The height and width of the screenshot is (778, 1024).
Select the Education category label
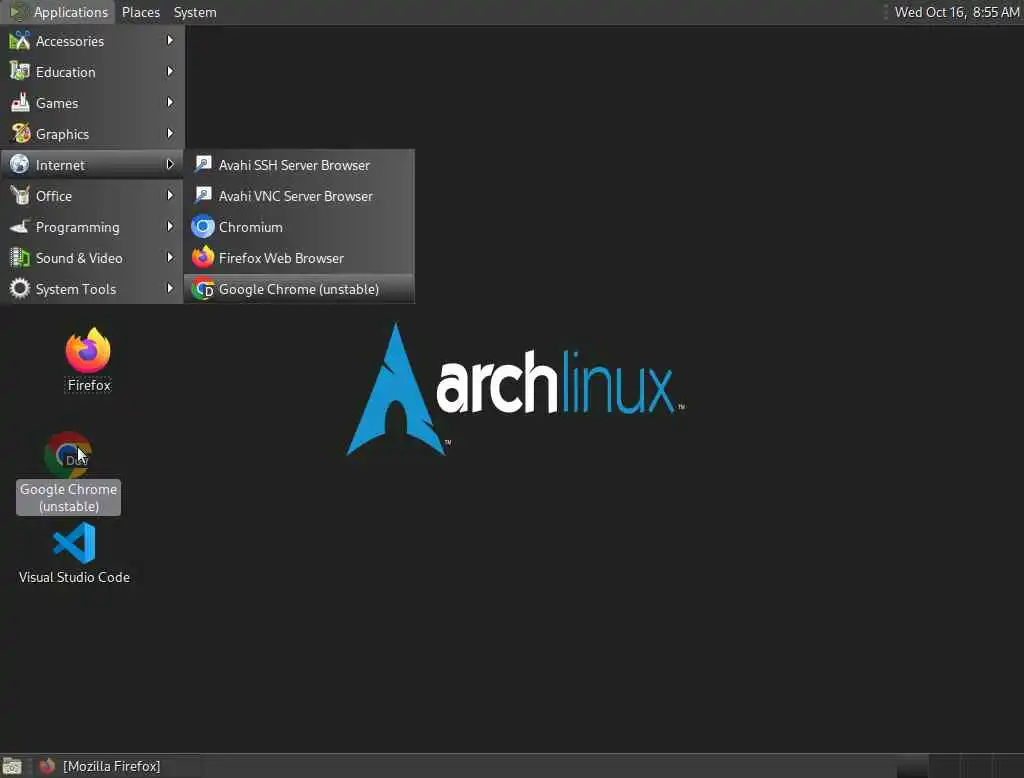(x=65, y=72)
